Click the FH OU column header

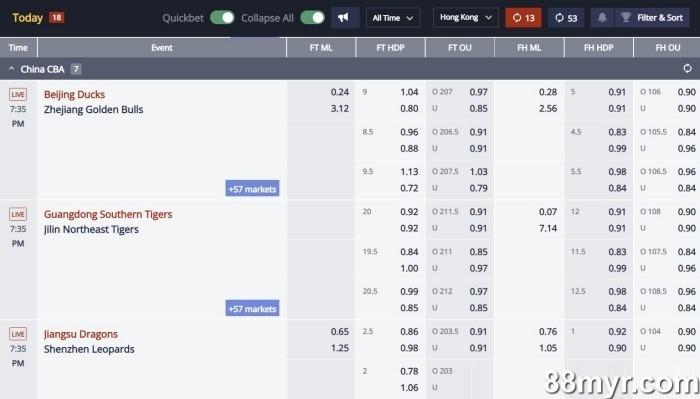667,48
